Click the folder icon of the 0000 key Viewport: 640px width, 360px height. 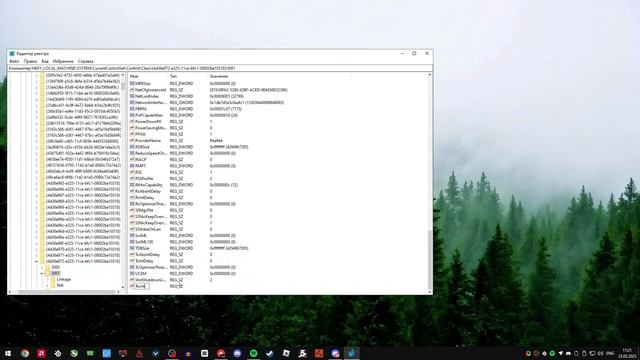(48, 267)
